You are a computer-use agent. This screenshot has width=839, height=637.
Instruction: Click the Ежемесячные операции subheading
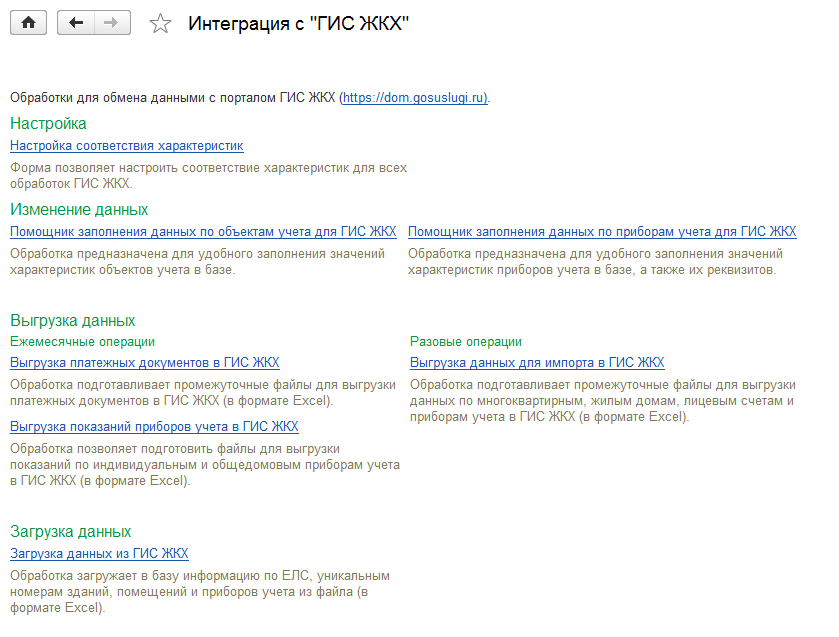coord(82,342)
